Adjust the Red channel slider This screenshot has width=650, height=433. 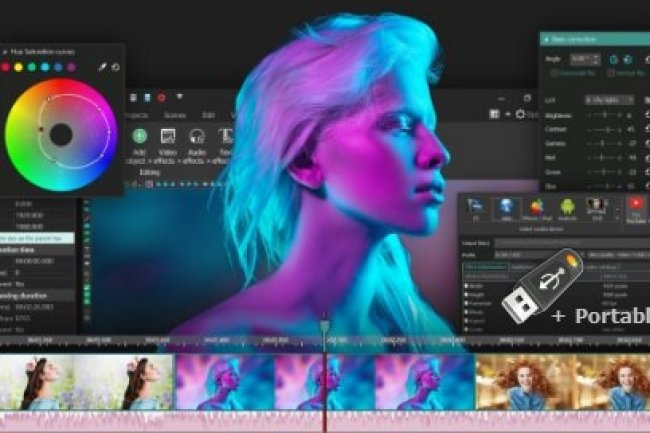[605, 158]
